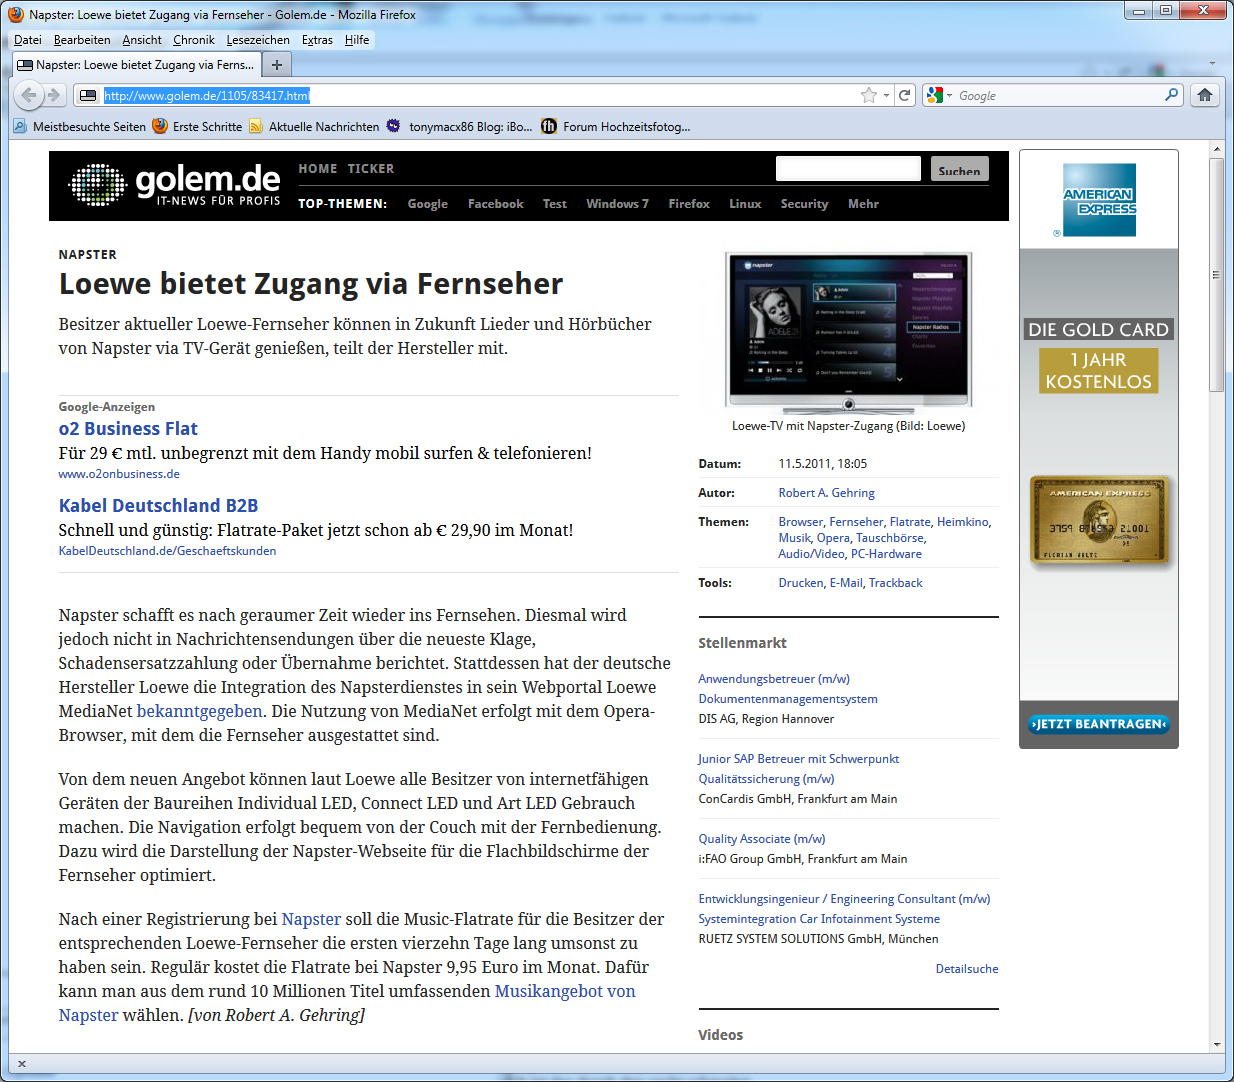Open the Google top theme
Screen dimensions: 1234x1082
[x=428, y=203]
